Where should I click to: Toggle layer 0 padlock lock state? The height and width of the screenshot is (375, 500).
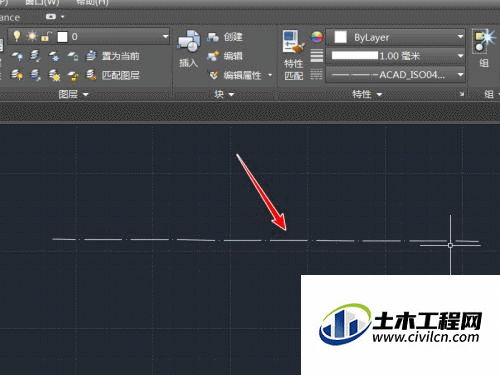coord(46,36)
